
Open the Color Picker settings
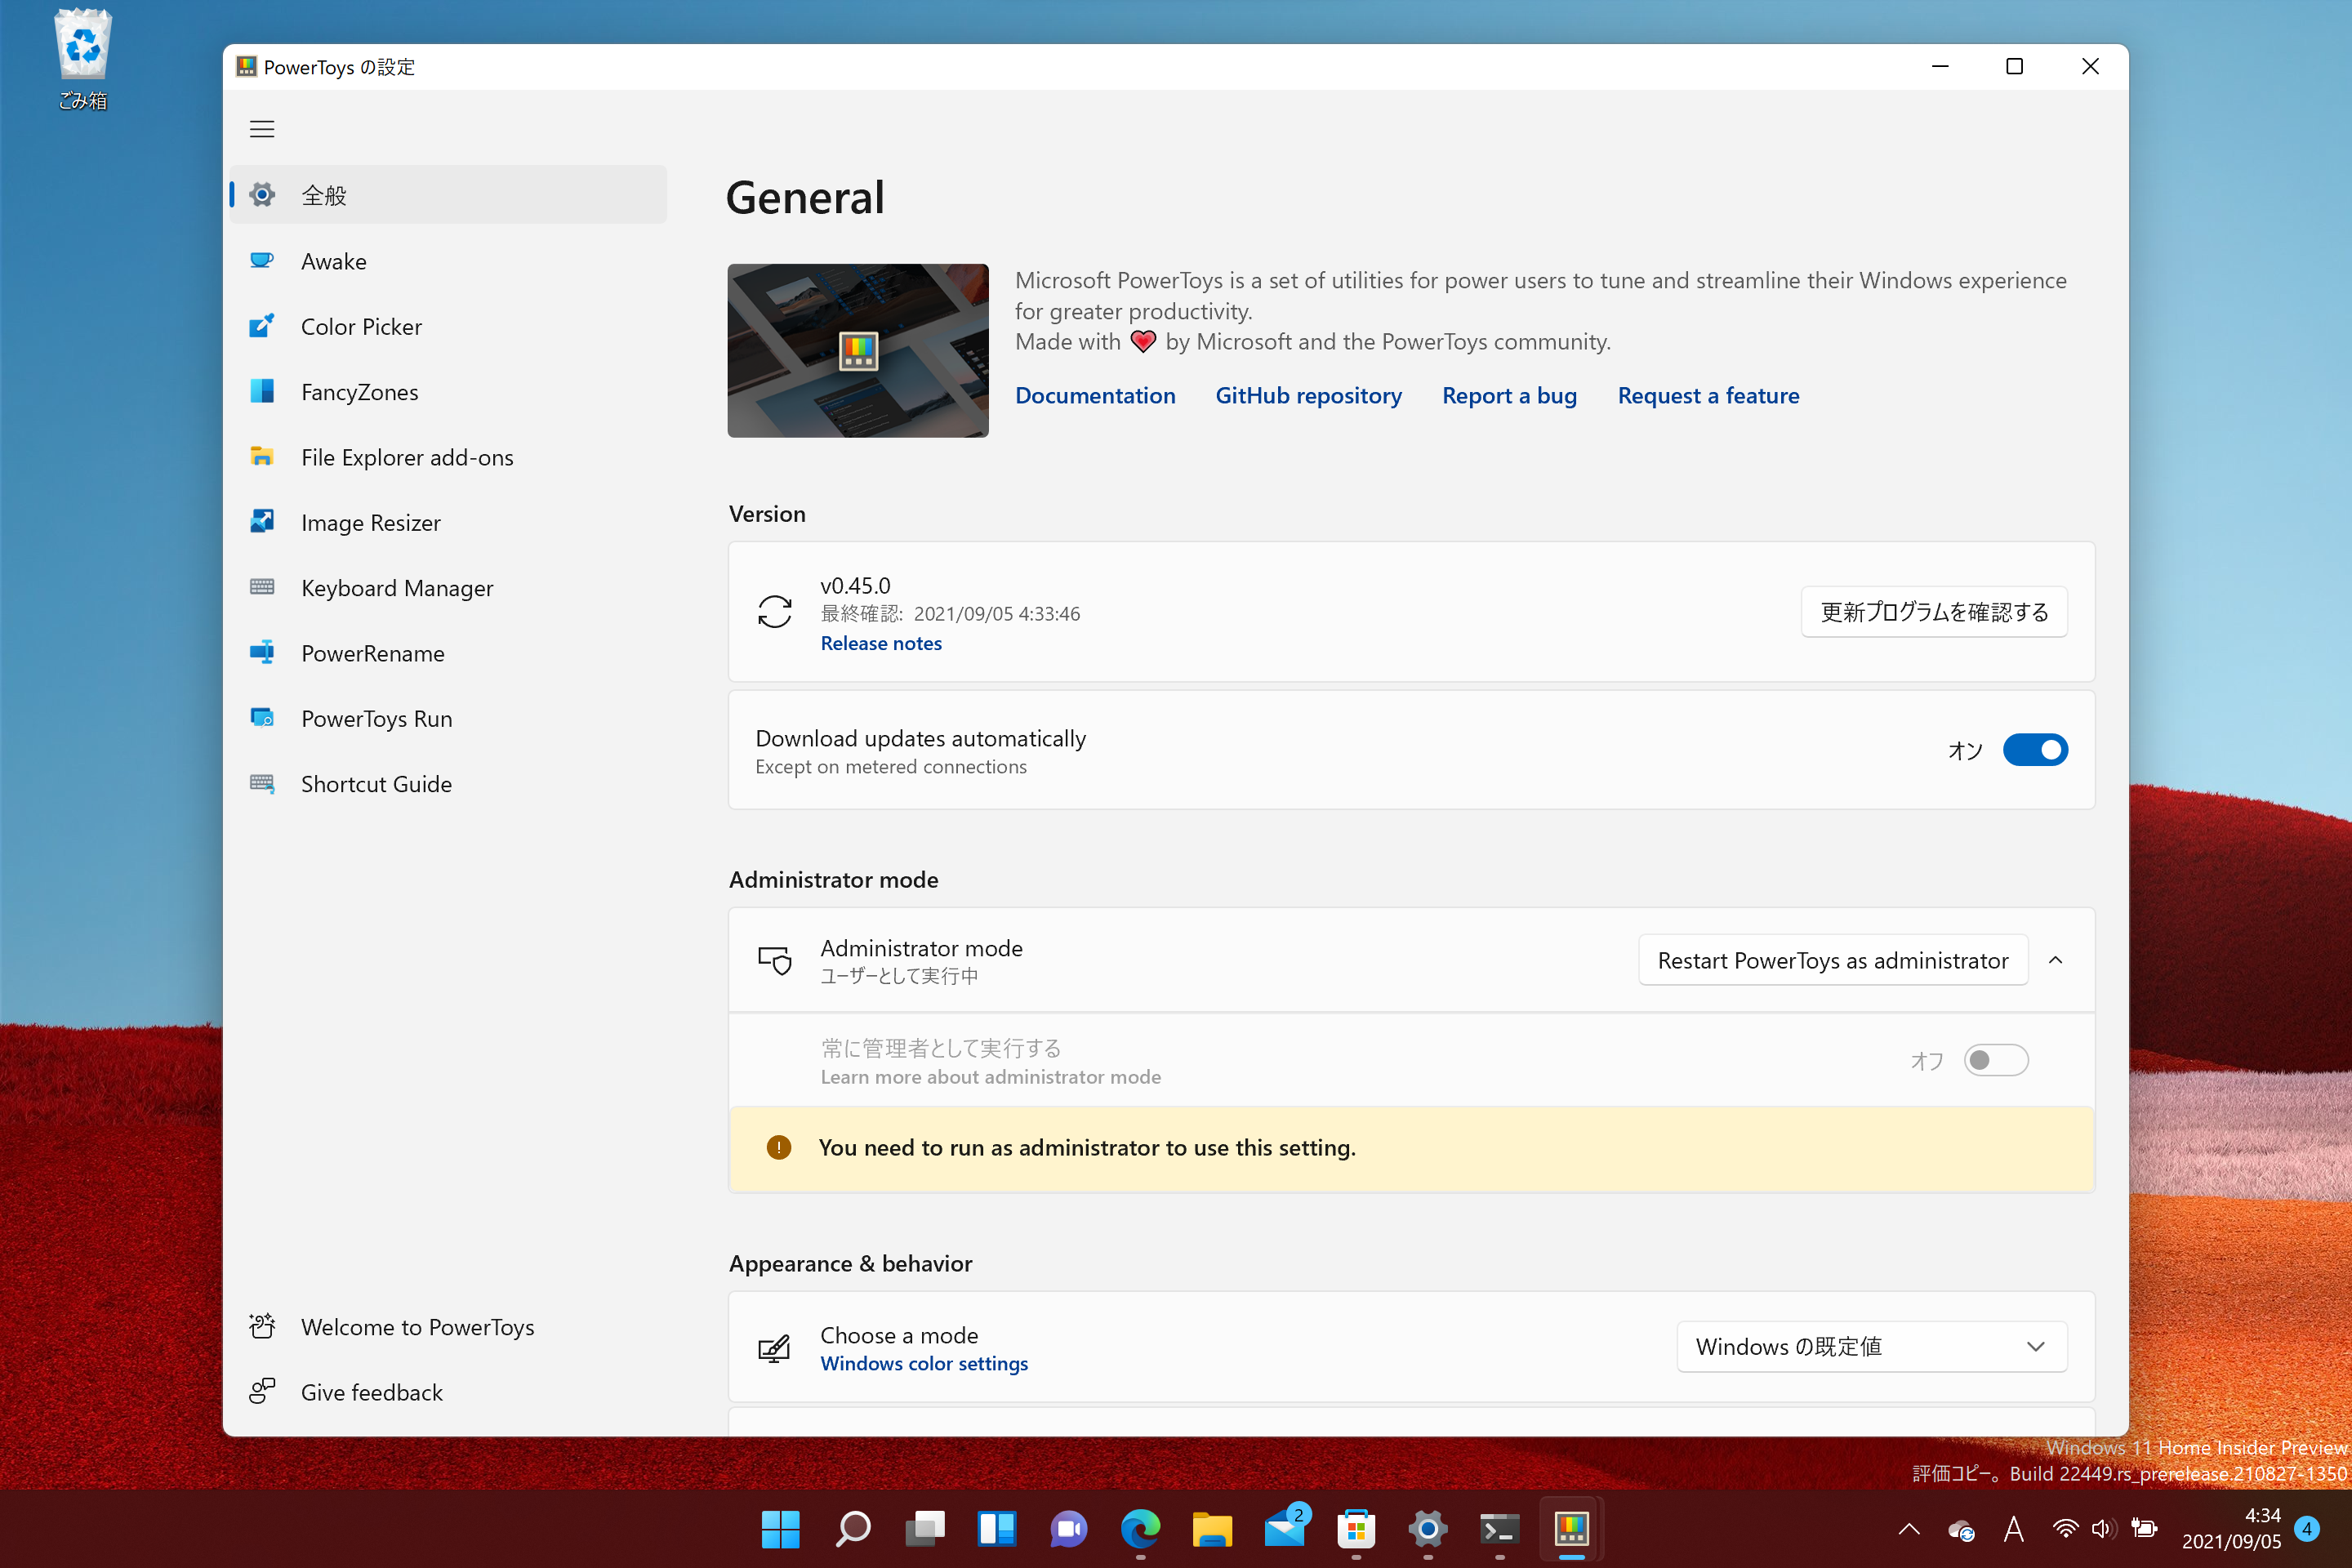pyautogui.click(x=361, y=326)
